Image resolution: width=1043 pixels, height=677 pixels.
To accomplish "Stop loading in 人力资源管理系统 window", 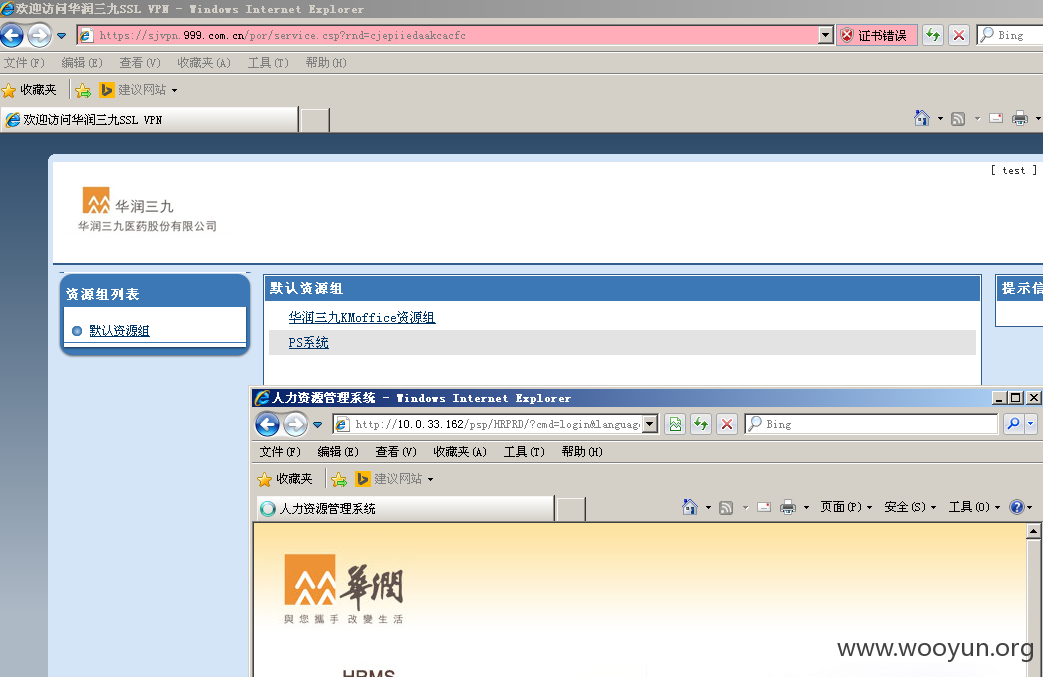I will tap(727, 424).
